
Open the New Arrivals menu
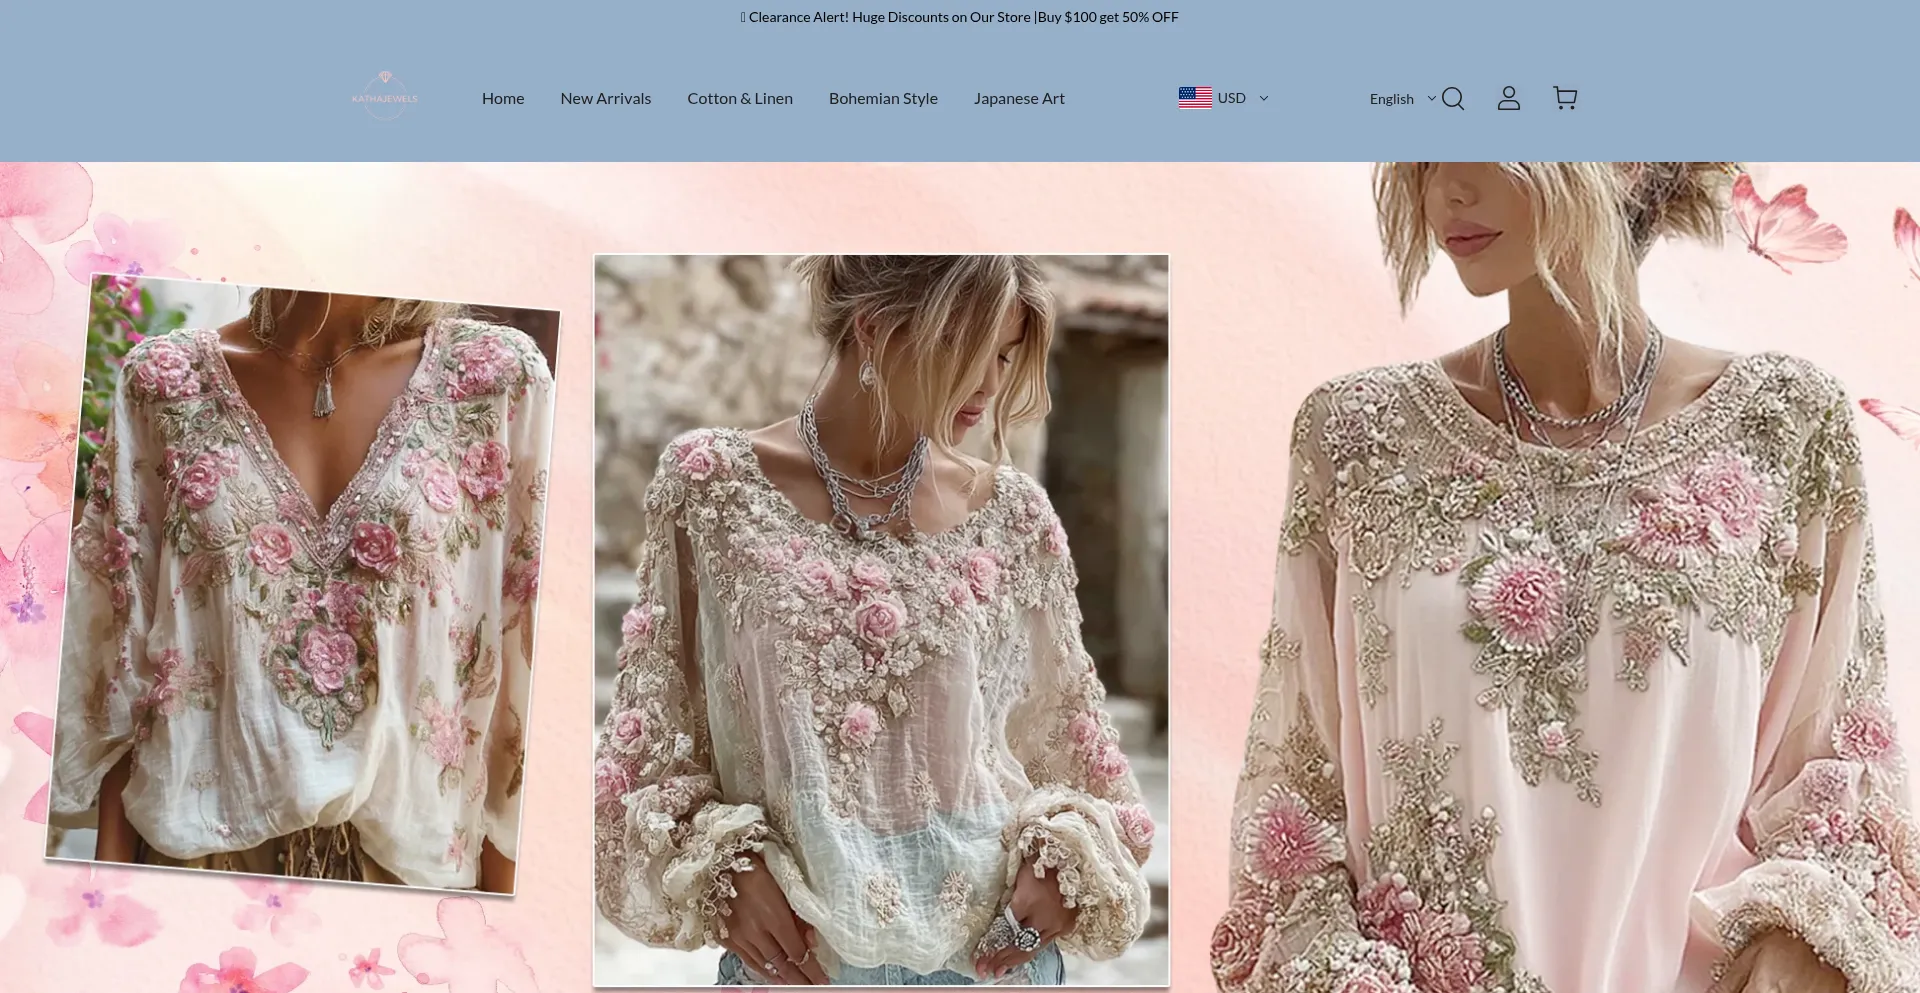[606, 98]
